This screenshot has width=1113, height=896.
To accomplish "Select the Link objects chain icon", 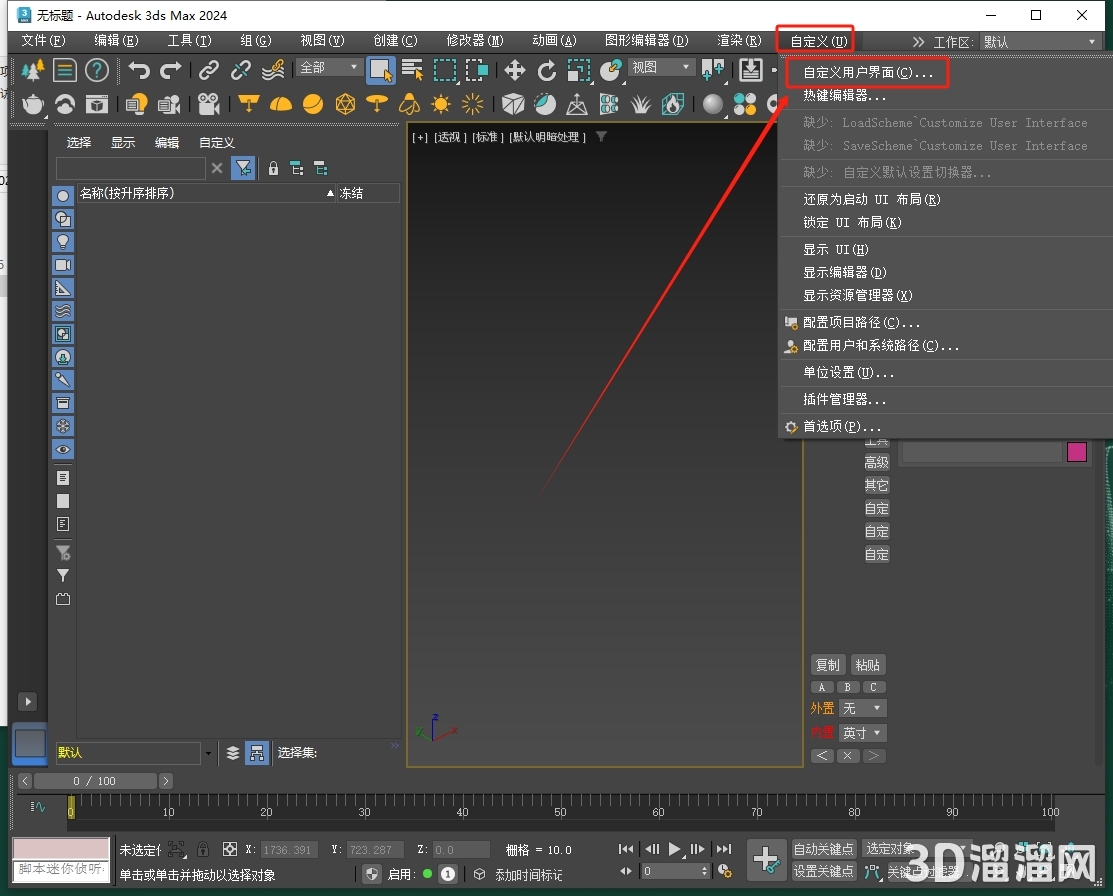I will [208, 70].
